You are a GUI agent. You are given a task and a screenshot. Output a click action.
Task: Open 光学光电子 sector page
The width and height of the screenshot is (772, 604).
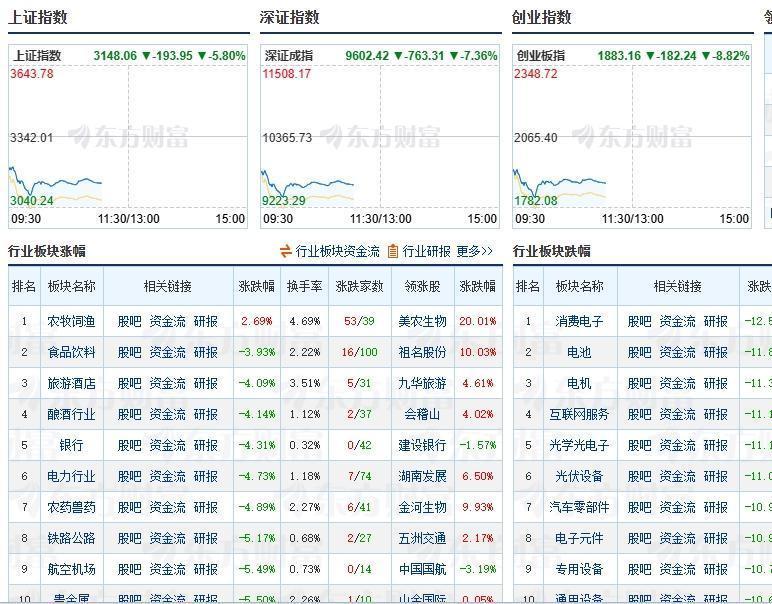pyautogui.click(x=579, y=445)
